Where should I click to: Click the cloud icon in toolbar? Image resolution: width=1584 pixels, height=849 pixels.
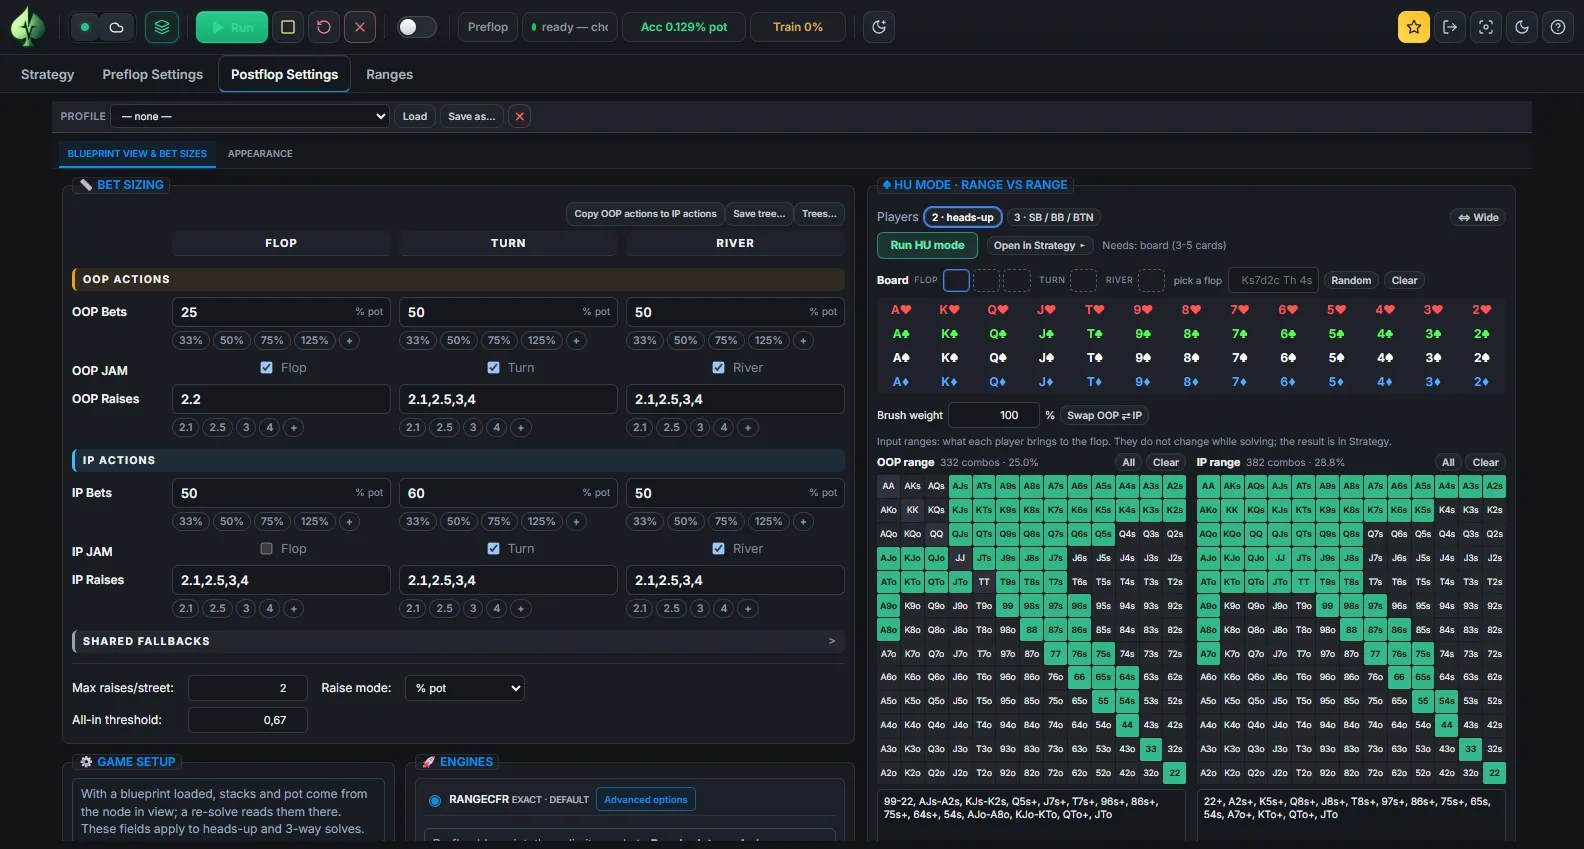[116, 27]
